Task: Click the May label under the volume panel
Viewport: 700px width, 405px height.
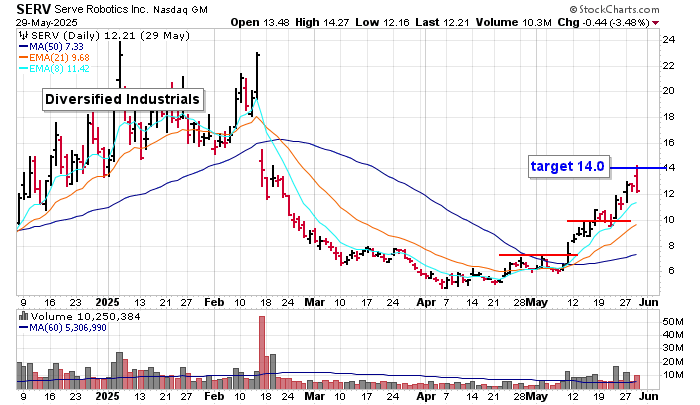Action: point(537,396)
